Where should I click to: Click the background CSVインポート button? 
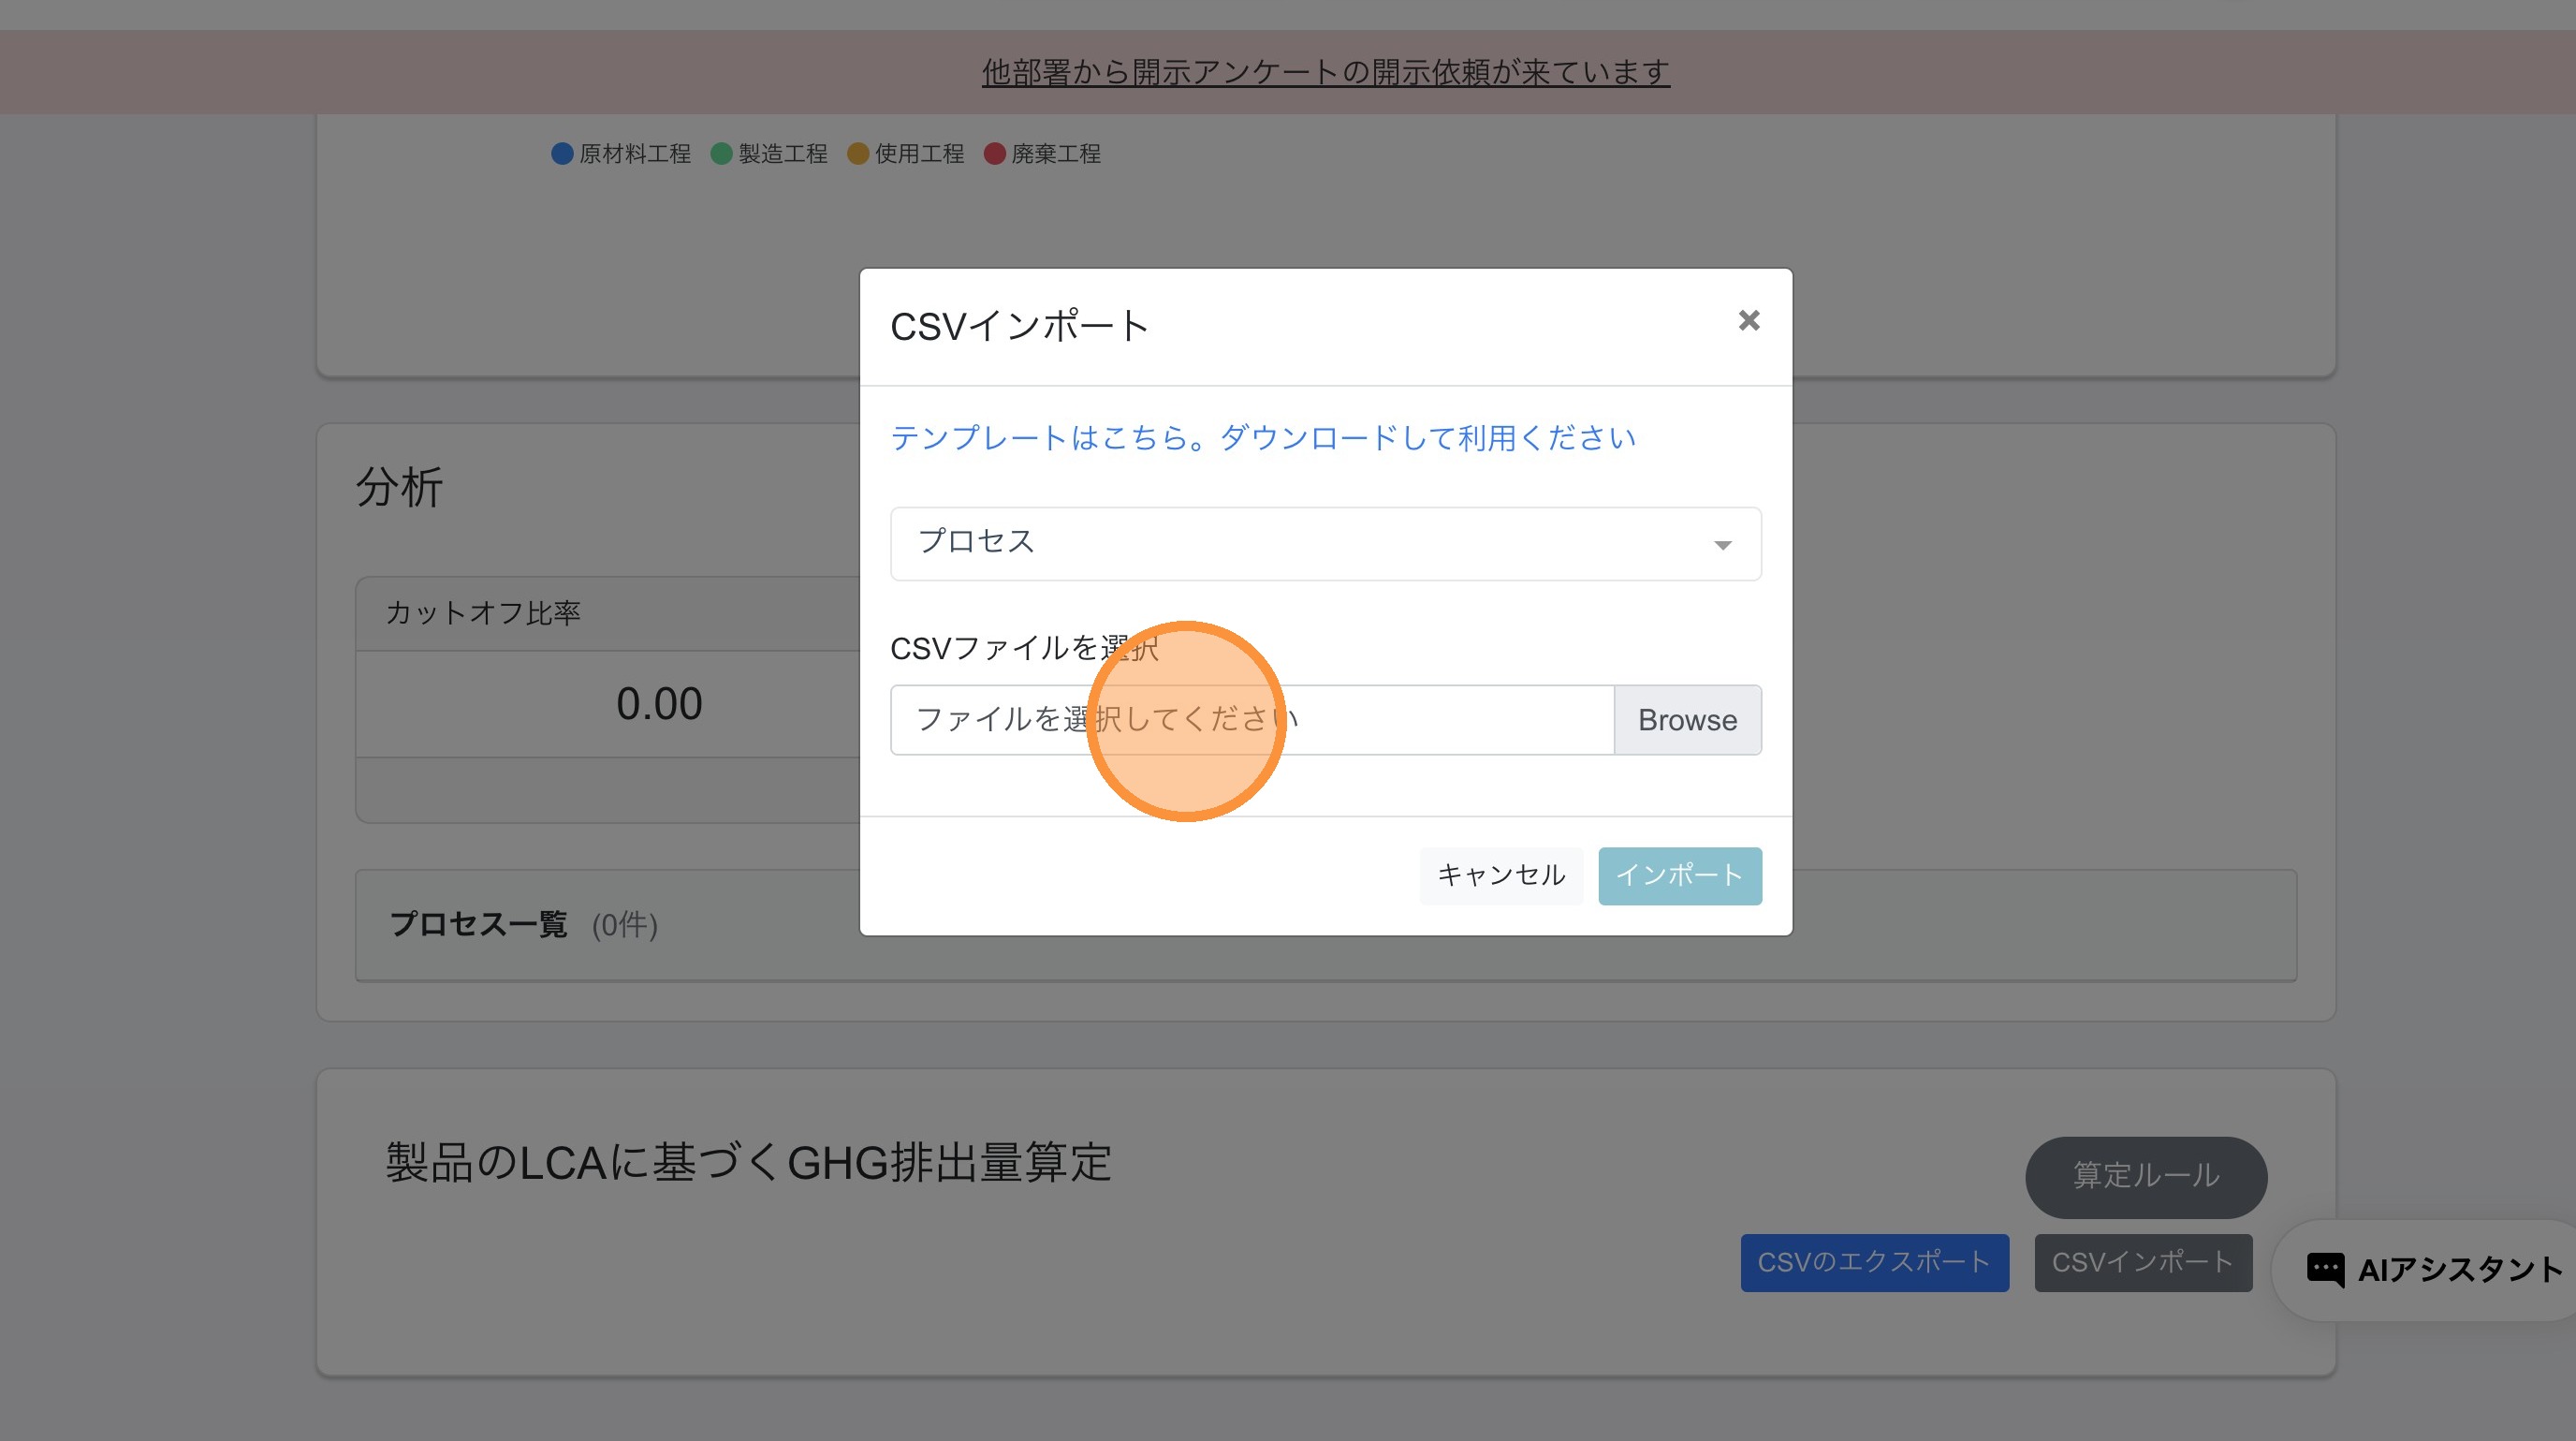[2142, 1262]
